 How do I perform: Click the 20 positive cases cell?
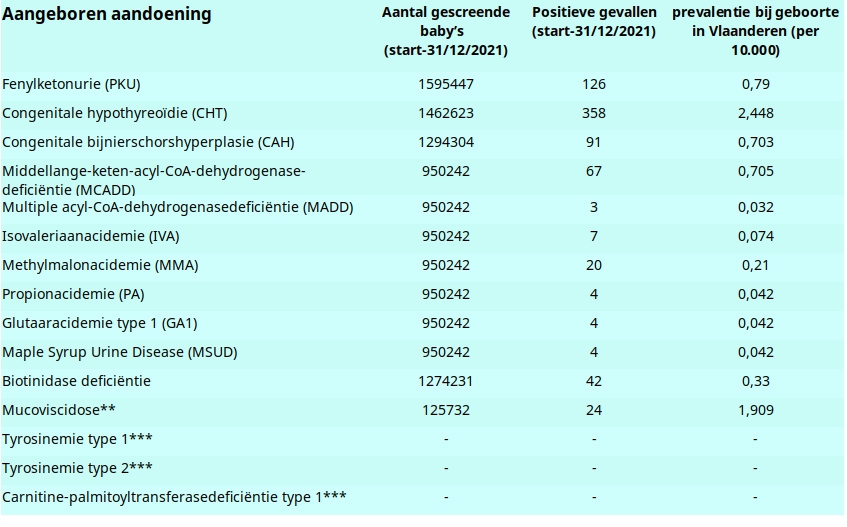[594, 266]
